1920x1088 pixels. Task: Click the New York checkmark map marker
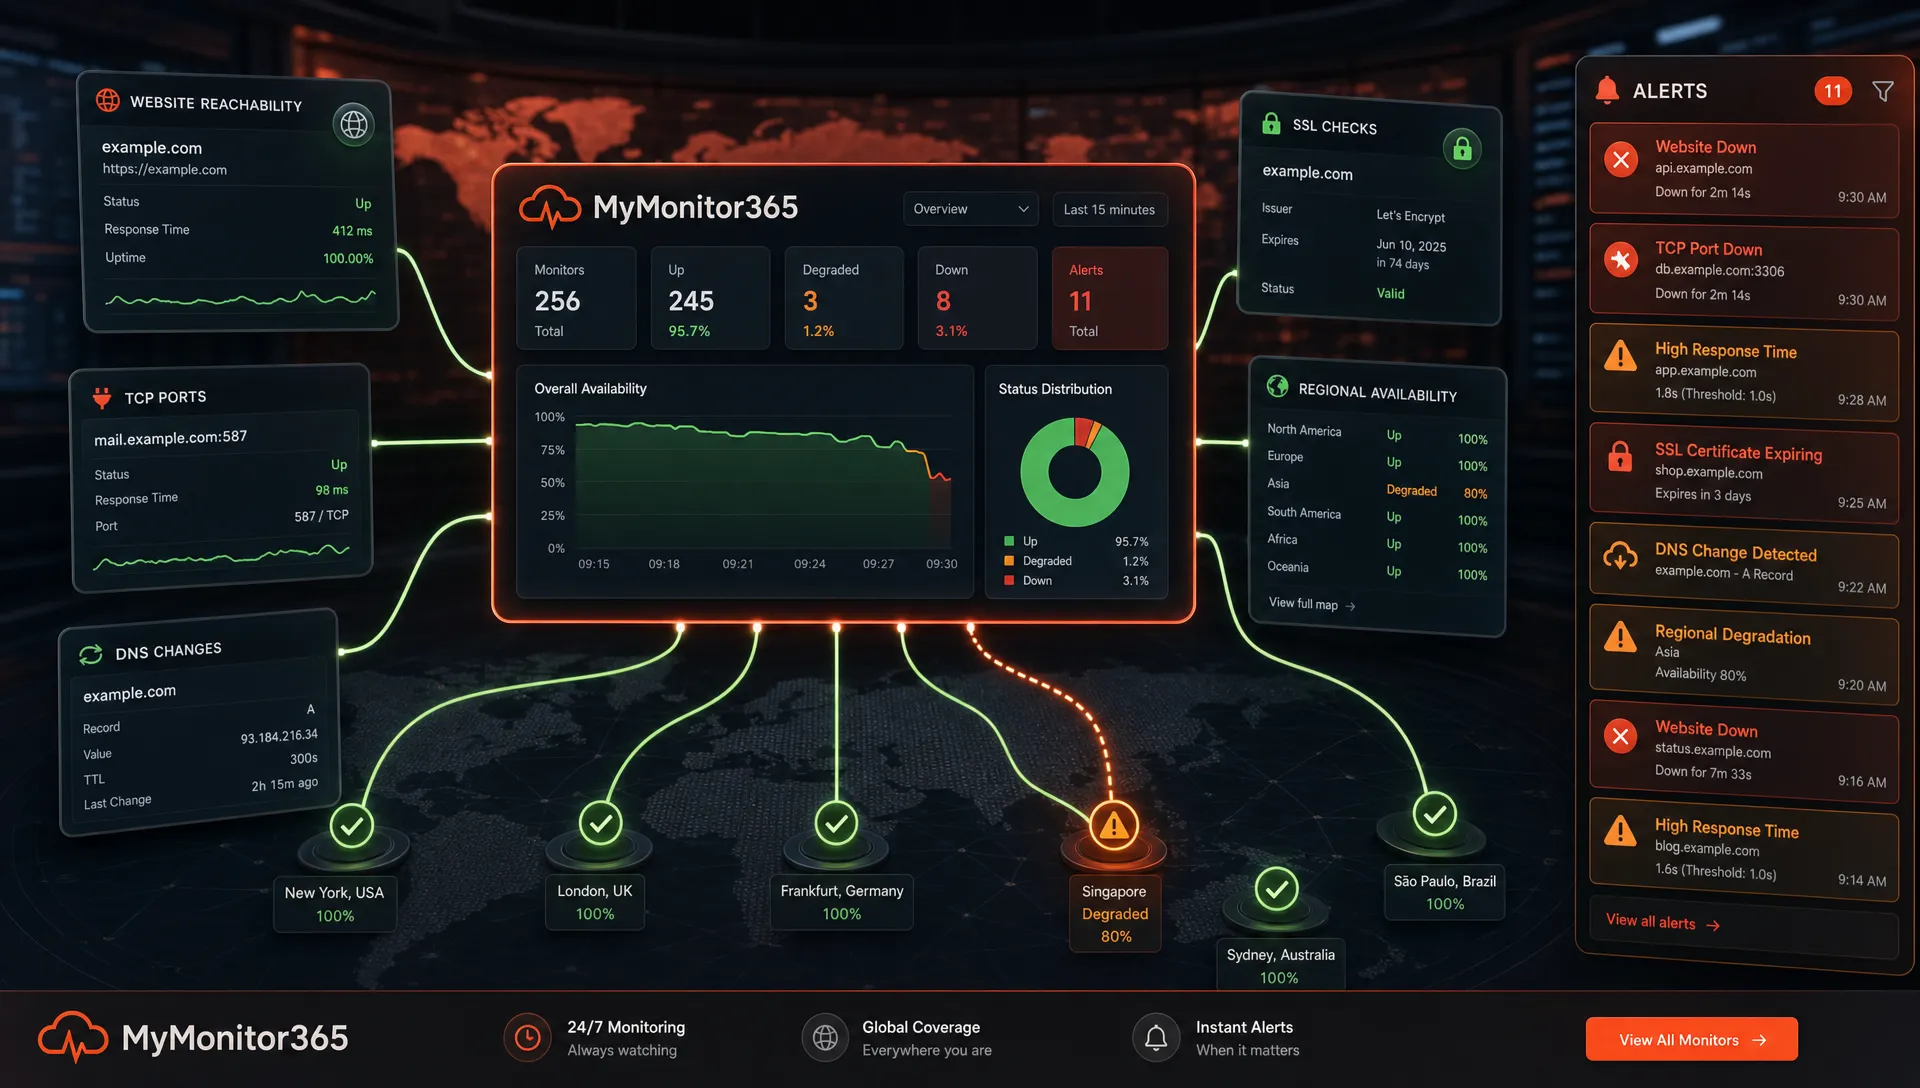click(x=352, y=826)
